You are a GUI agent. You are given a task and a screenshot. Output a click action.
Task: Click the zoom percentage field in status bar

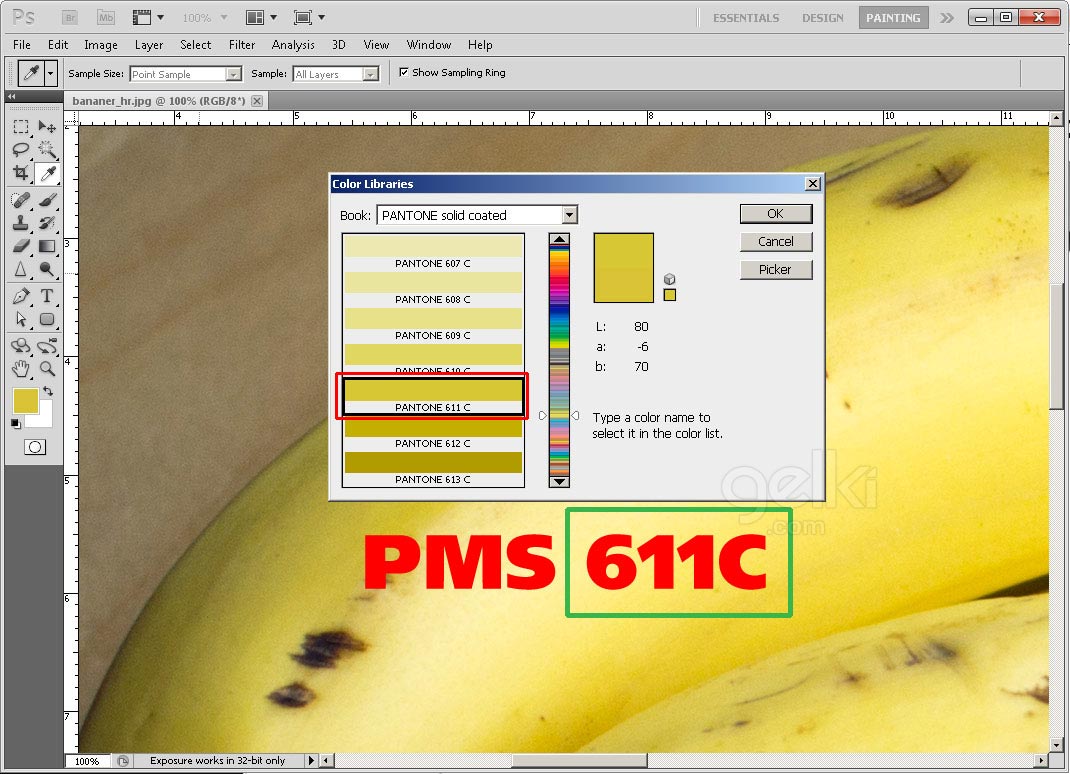click(87, 761)
